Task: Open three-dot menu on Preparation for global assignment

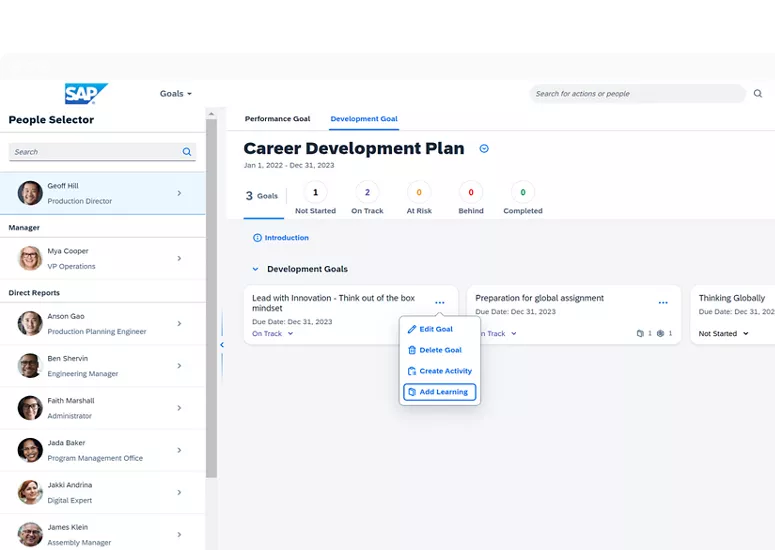Action: coord(663,302)
